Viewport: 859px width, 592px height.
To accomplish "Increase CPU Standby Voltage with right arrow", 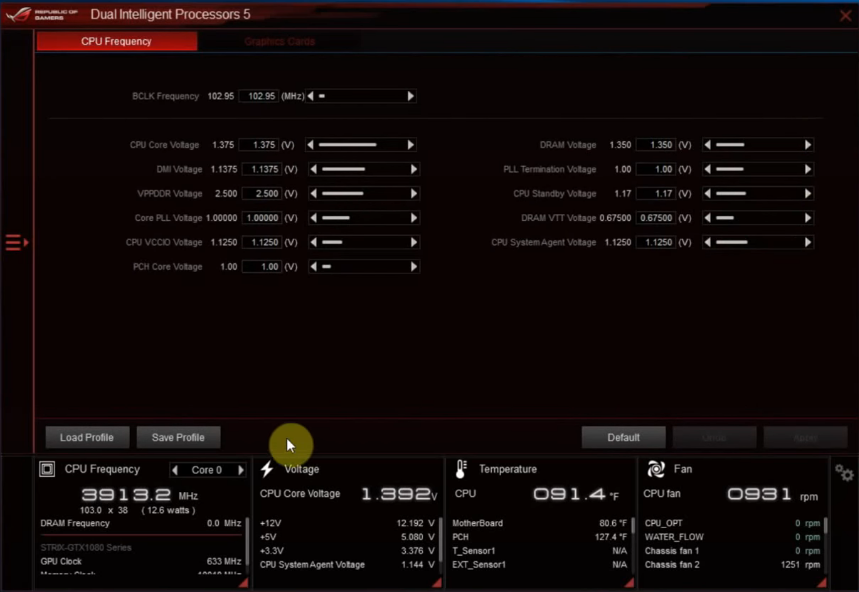I will pos(808,193).
